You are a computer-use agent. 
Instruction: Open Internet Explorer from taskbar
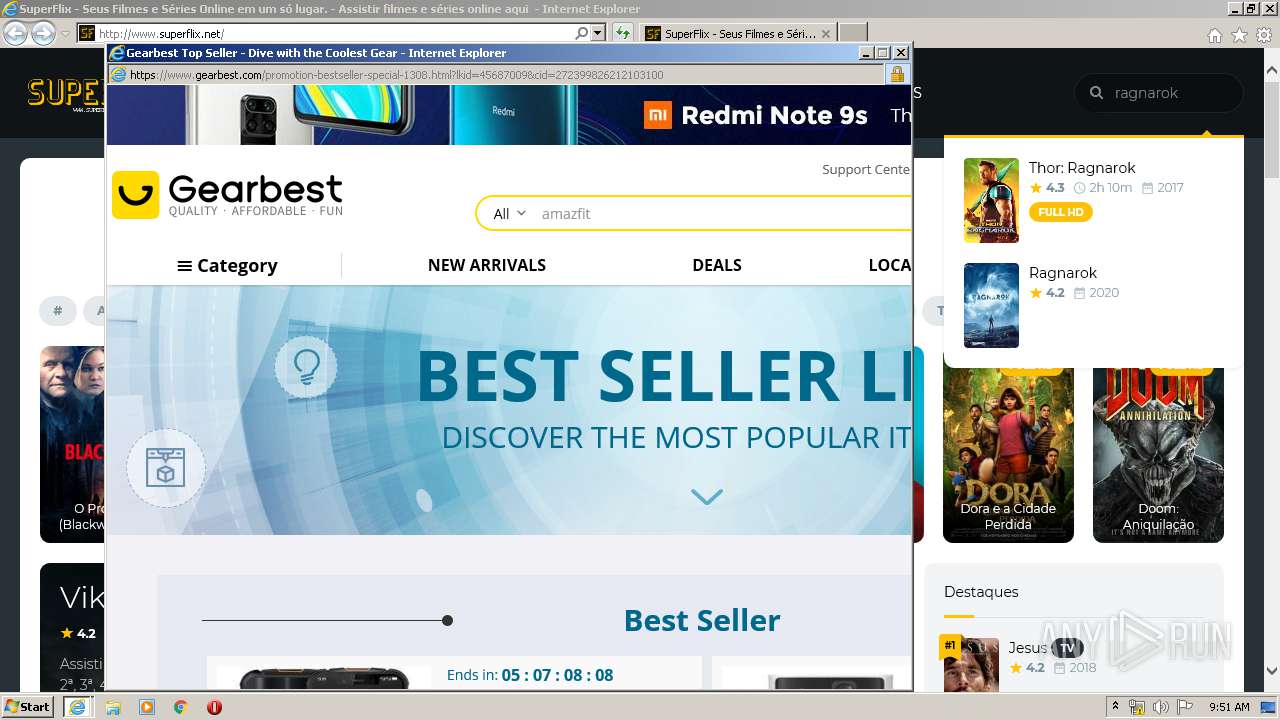pyautogui.click(x=77, y=706)
